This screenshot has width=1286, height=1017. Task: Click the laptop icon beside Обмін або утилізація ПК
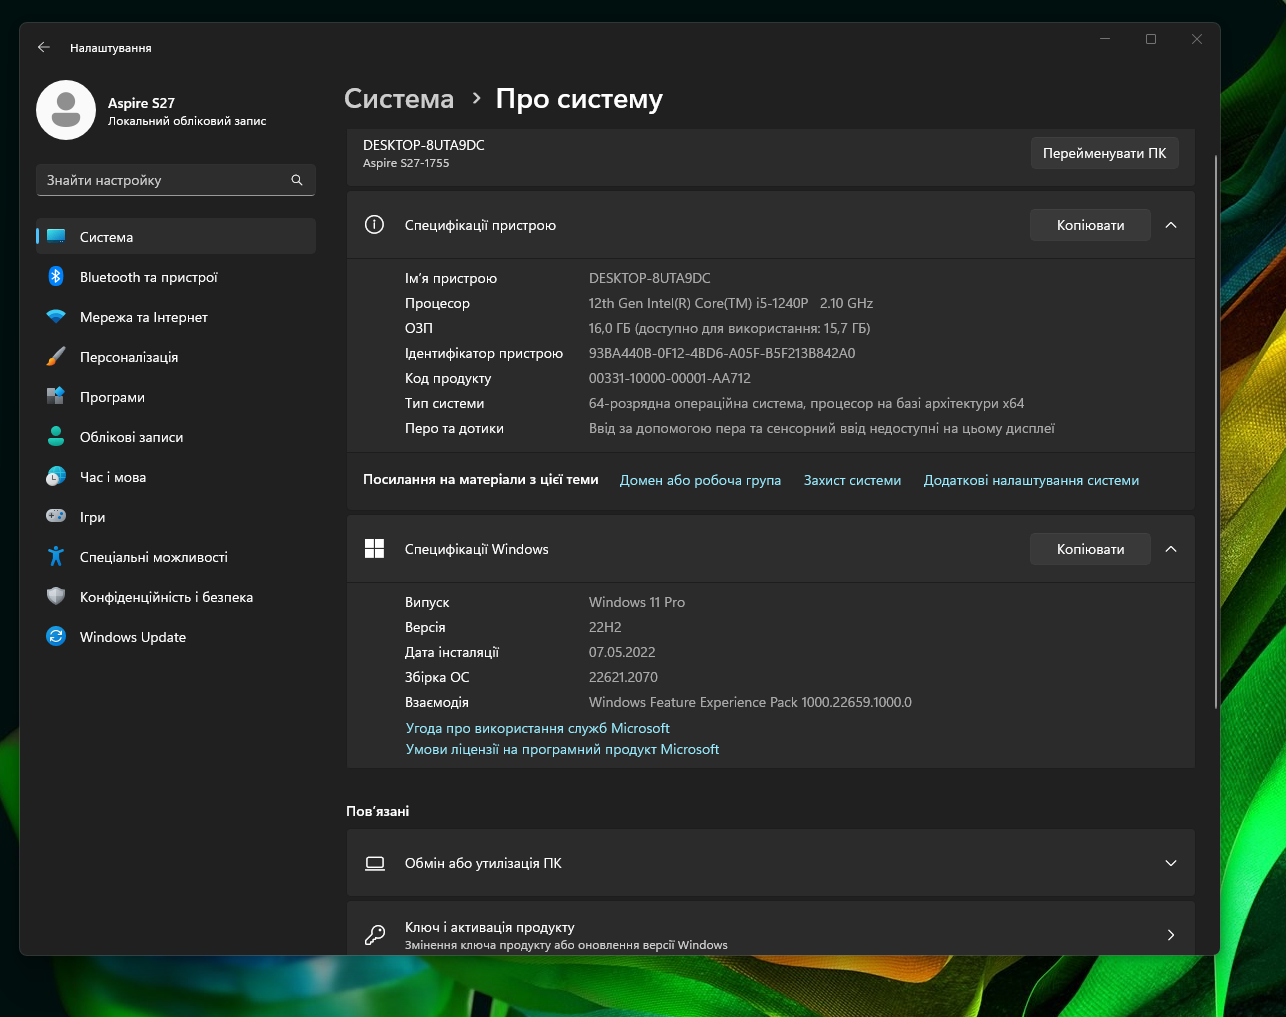[375, 863]
